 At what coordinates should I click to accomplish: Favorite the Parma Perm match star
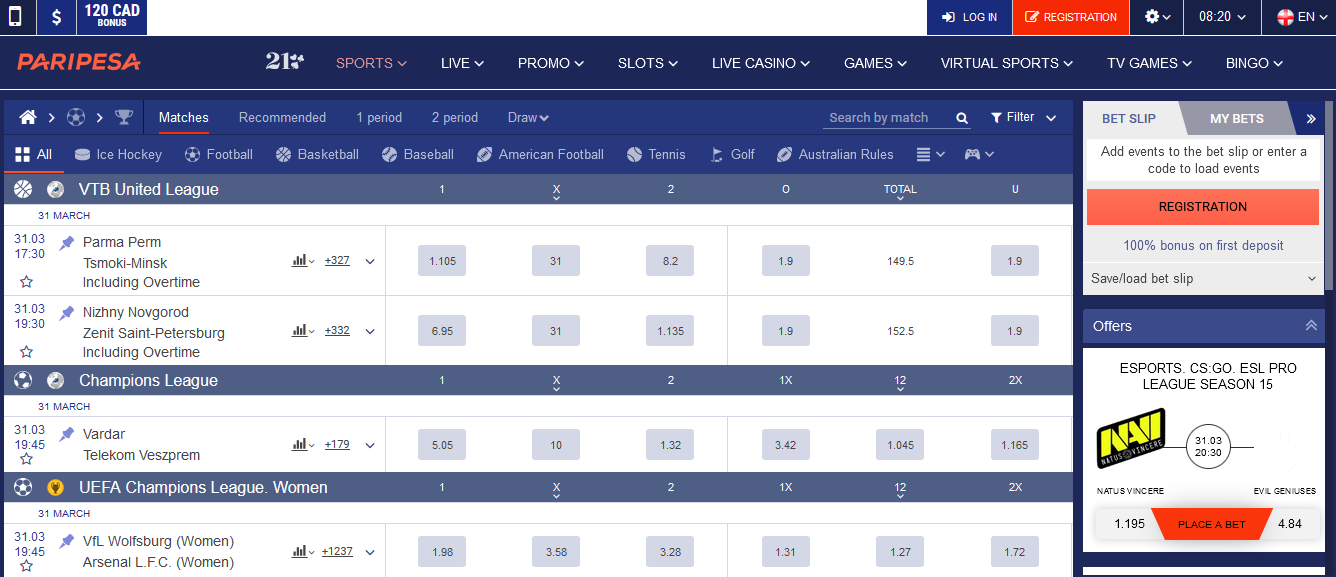[x=27, y=282]
